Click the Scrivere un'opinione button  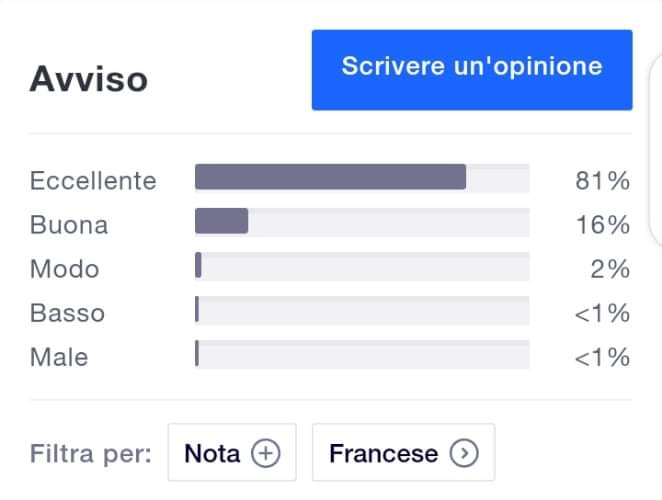click(472, 69)
